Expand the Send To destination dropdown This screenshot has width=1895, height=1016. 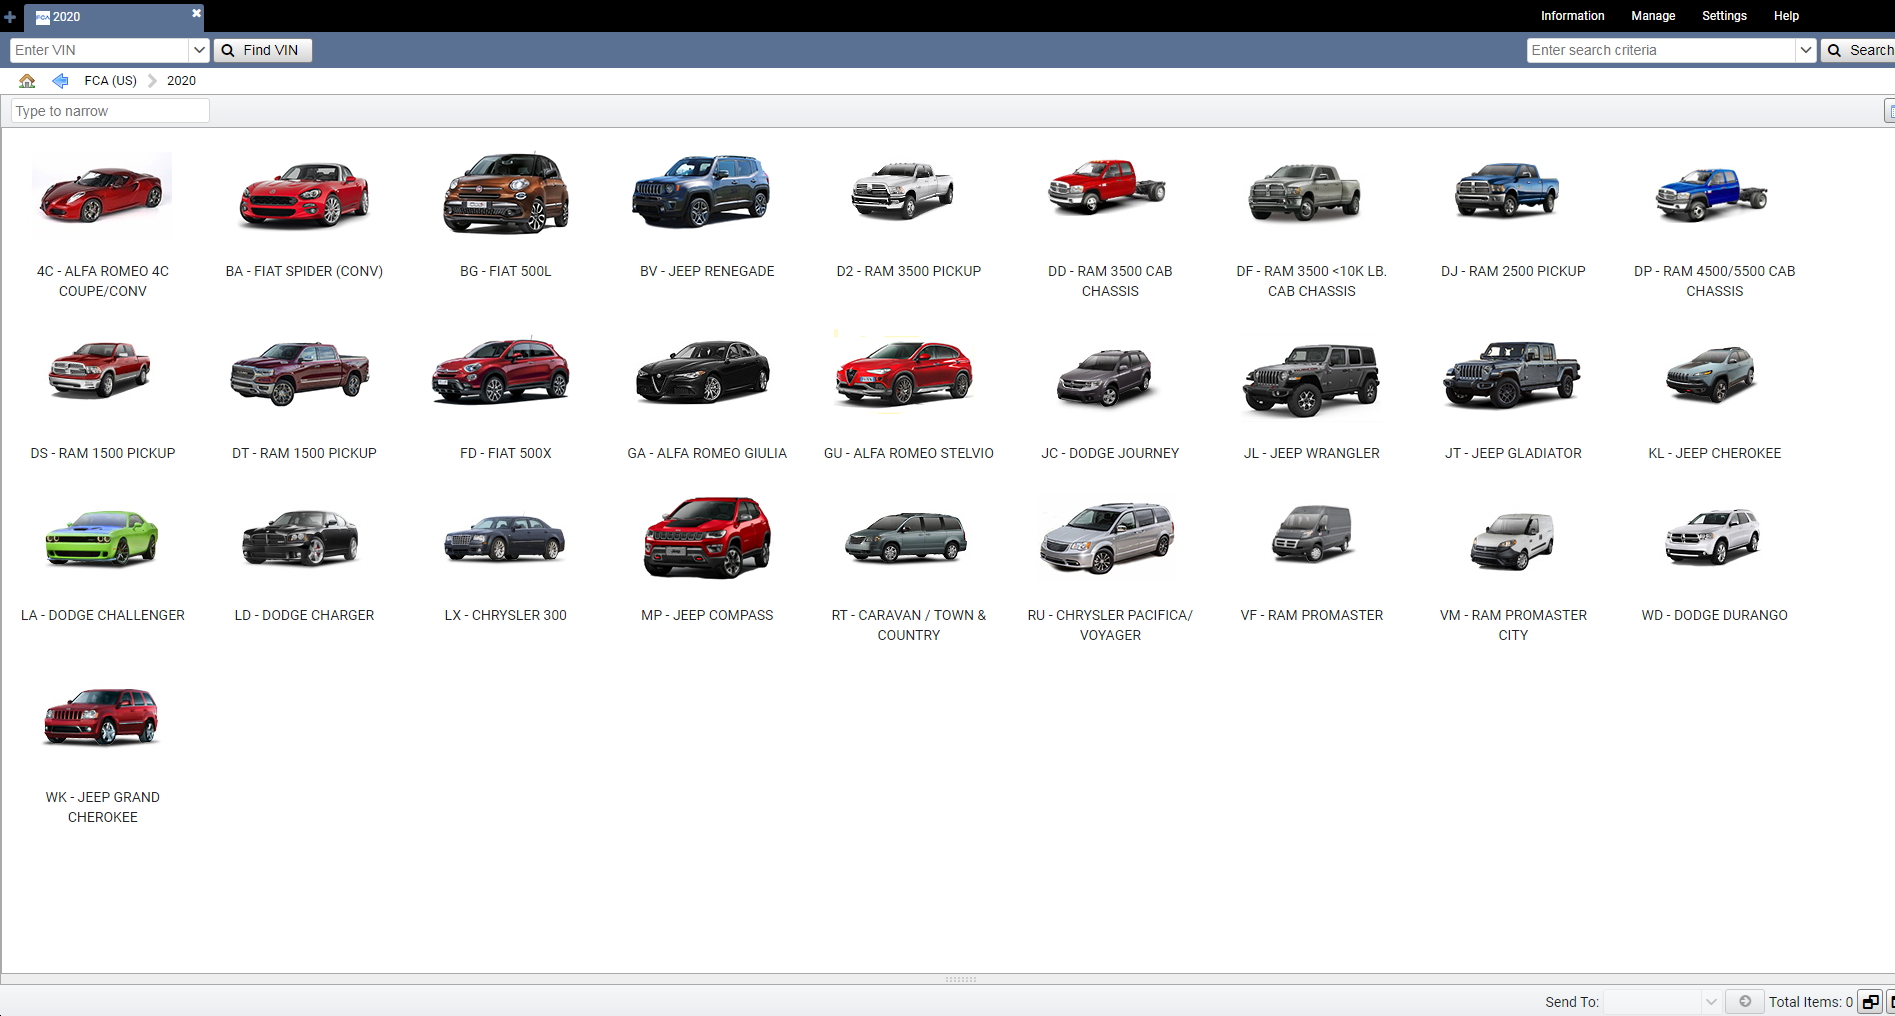pyautogui.click(x=1710, y=1001)
